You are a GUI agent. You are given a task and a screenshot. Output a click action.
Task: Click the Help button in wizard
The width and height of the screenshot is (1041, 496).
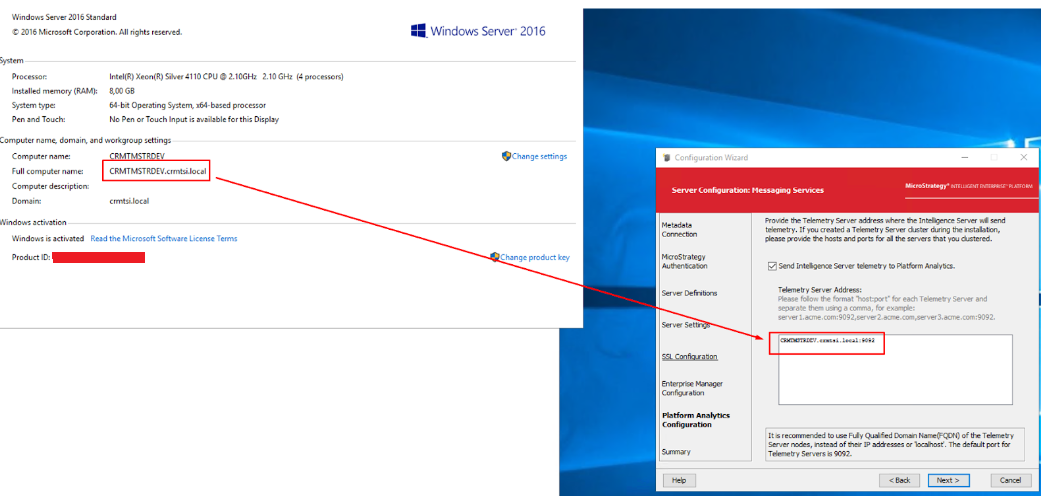[679, 480]
